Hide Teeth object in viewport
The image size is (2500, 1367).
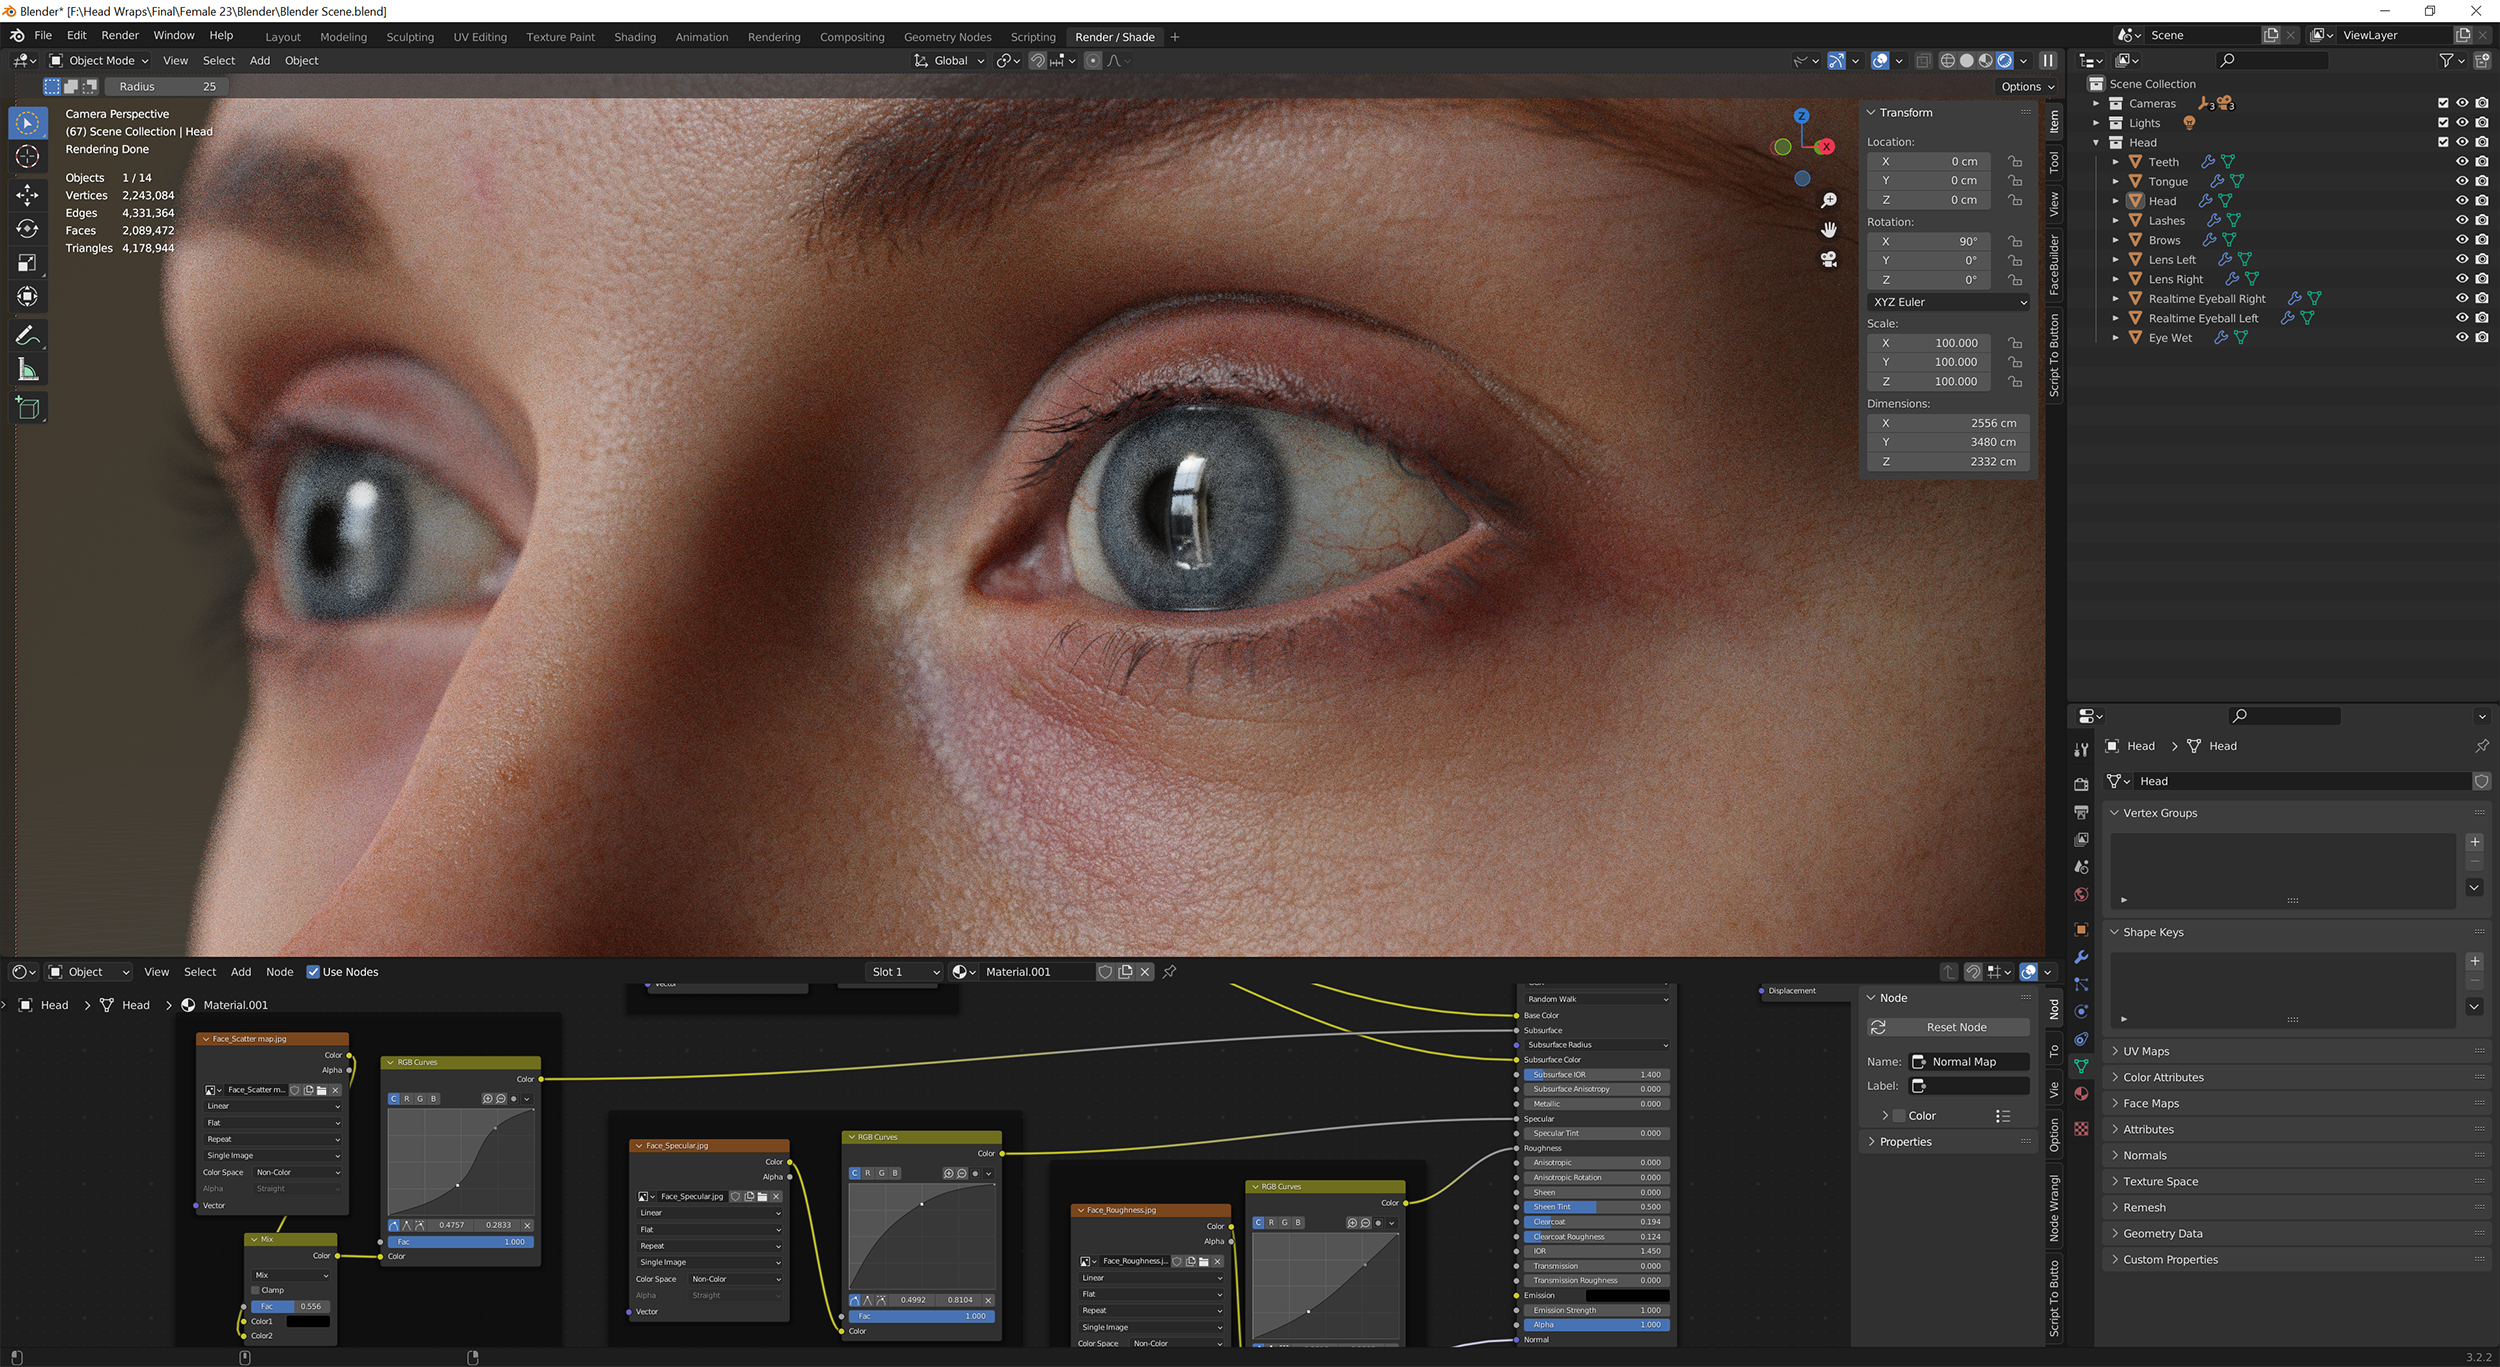2462,162
